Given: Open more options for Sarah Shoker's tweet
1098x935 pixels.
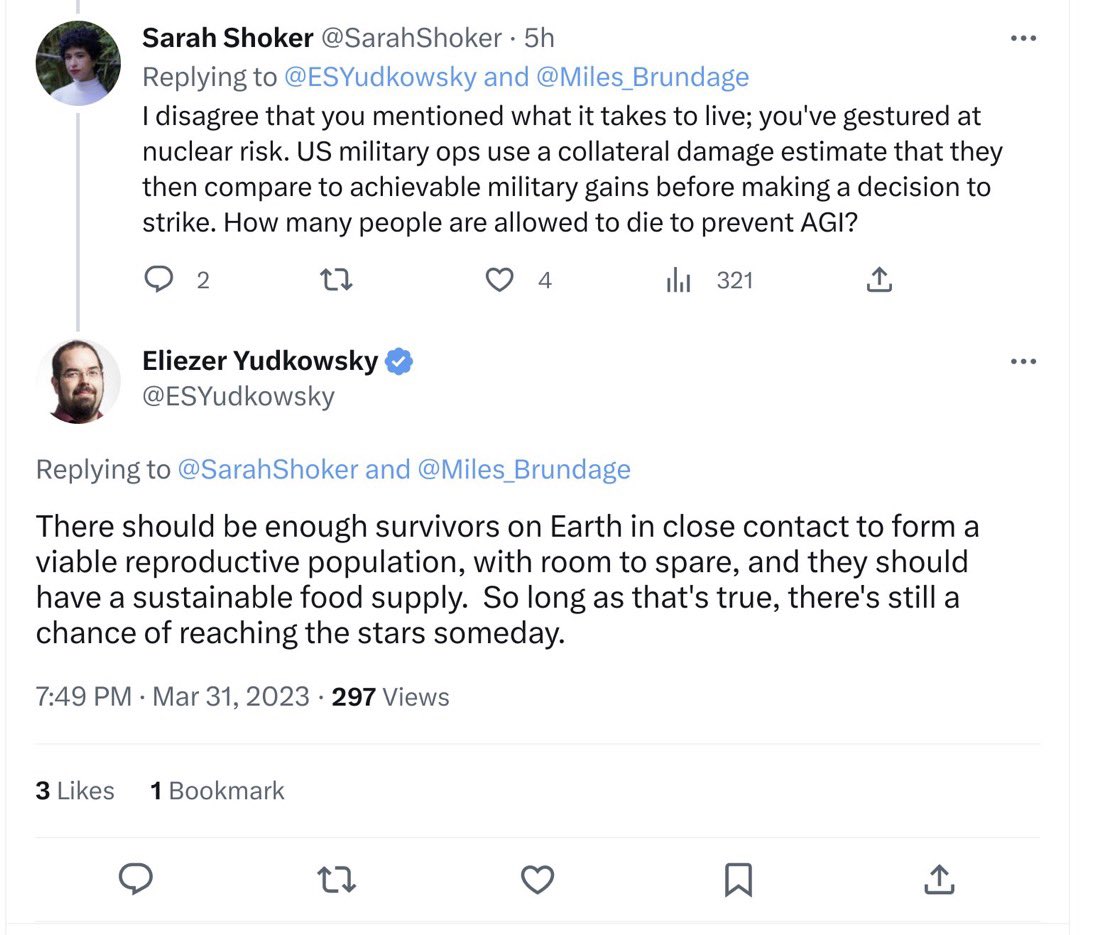Looking at the screenshot, I should 1023,39.
